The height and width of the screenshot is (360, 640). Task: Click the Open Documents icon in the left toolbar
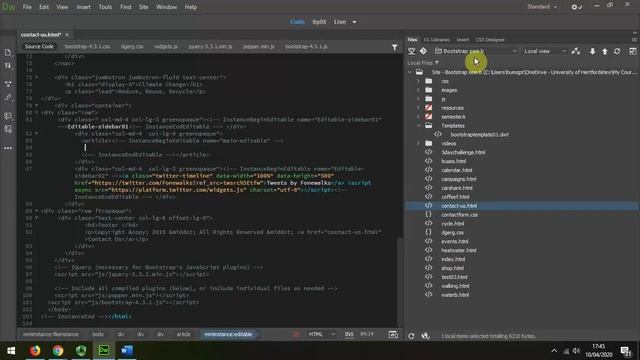(x=8, y=52)
